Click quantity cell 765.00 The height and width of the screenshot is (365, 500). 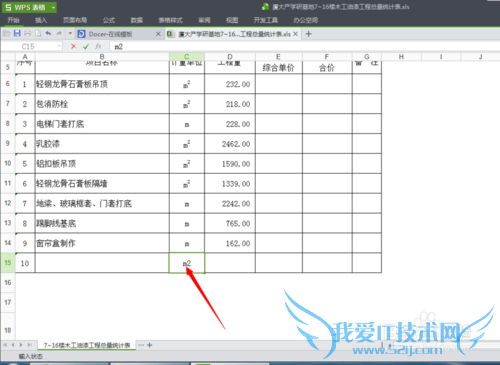(230, 223)
